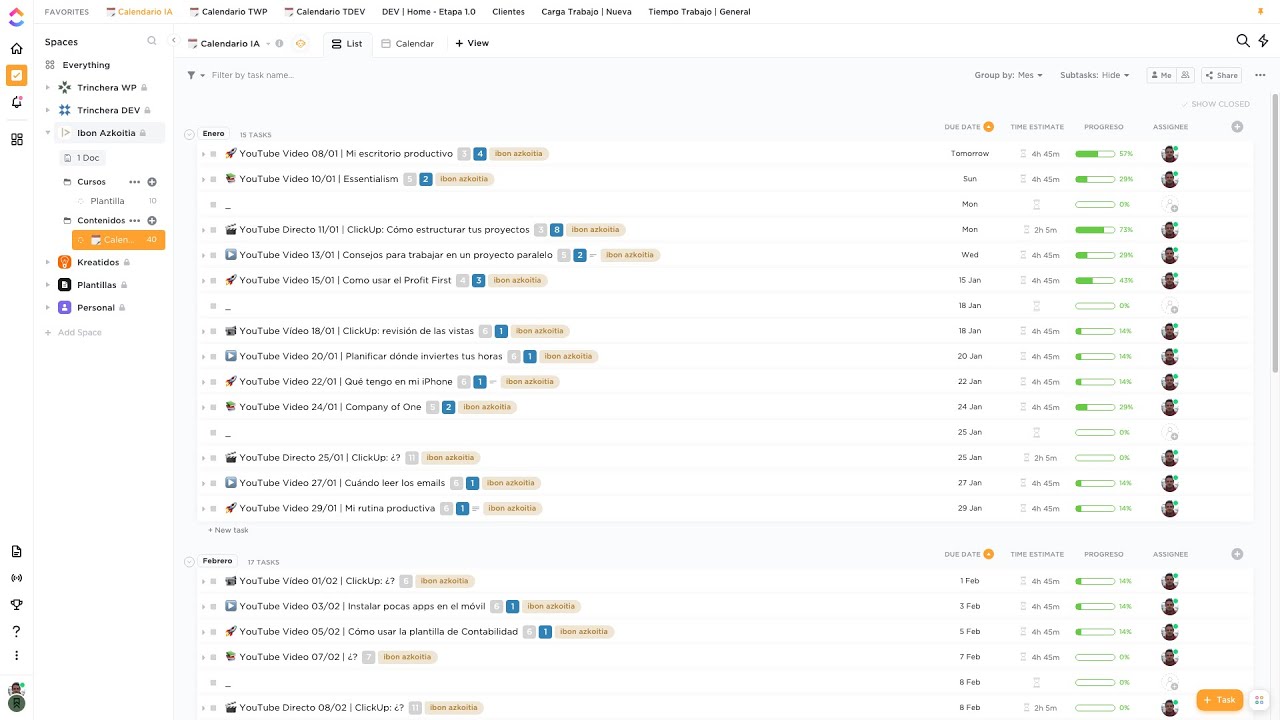Add a column with plus icon in Enero header

click(1237, 127)
